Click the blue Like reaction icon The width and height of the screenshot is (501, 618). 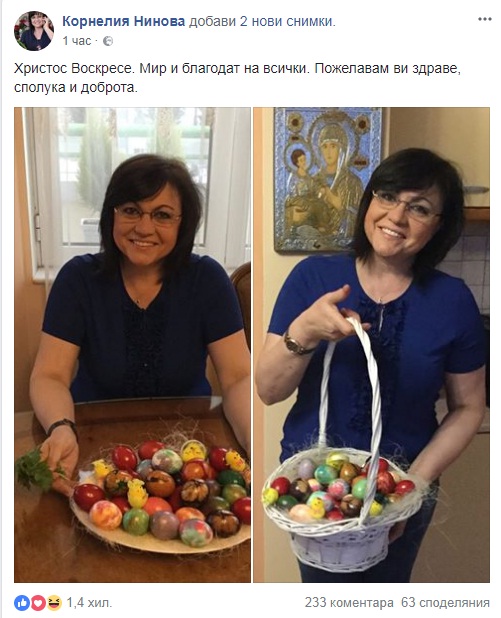pyautogui.click(x=22, y=603)
